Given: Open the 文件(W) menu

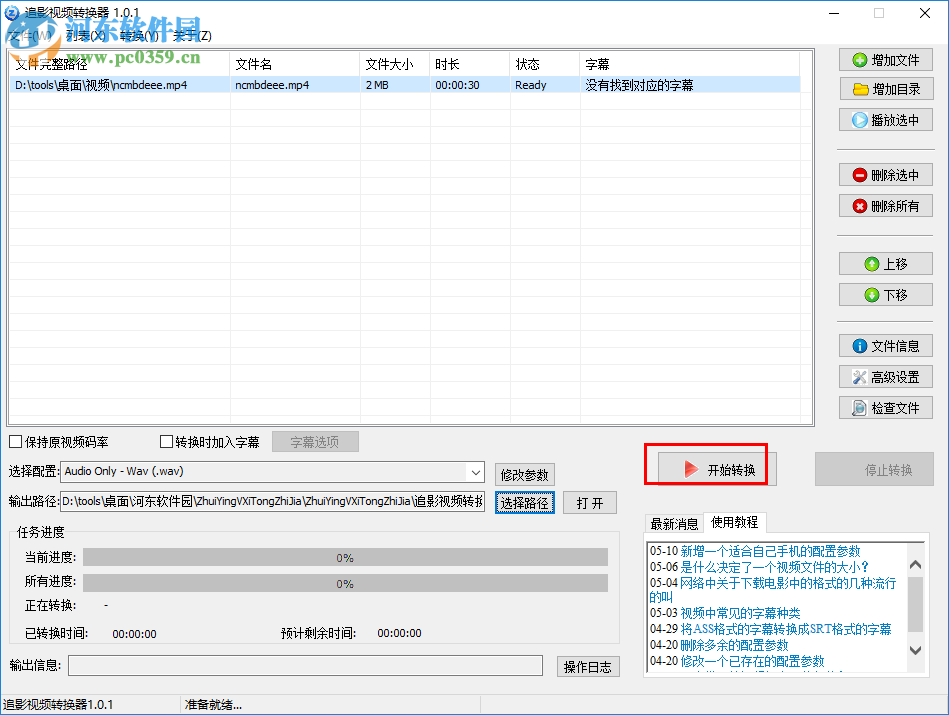Looking at the screenshot, I should [x=31, y=35].
